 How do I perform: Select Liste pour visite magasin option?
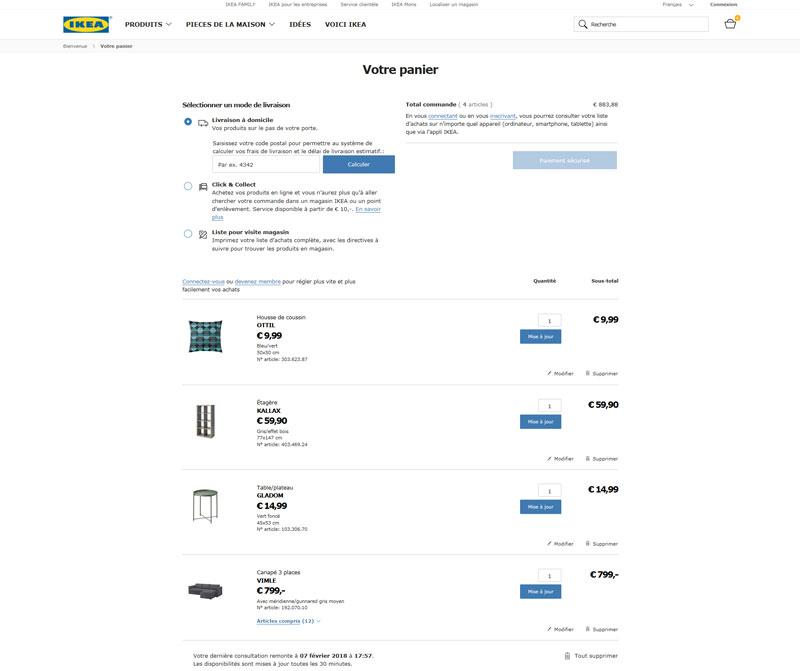click(188, 234)
